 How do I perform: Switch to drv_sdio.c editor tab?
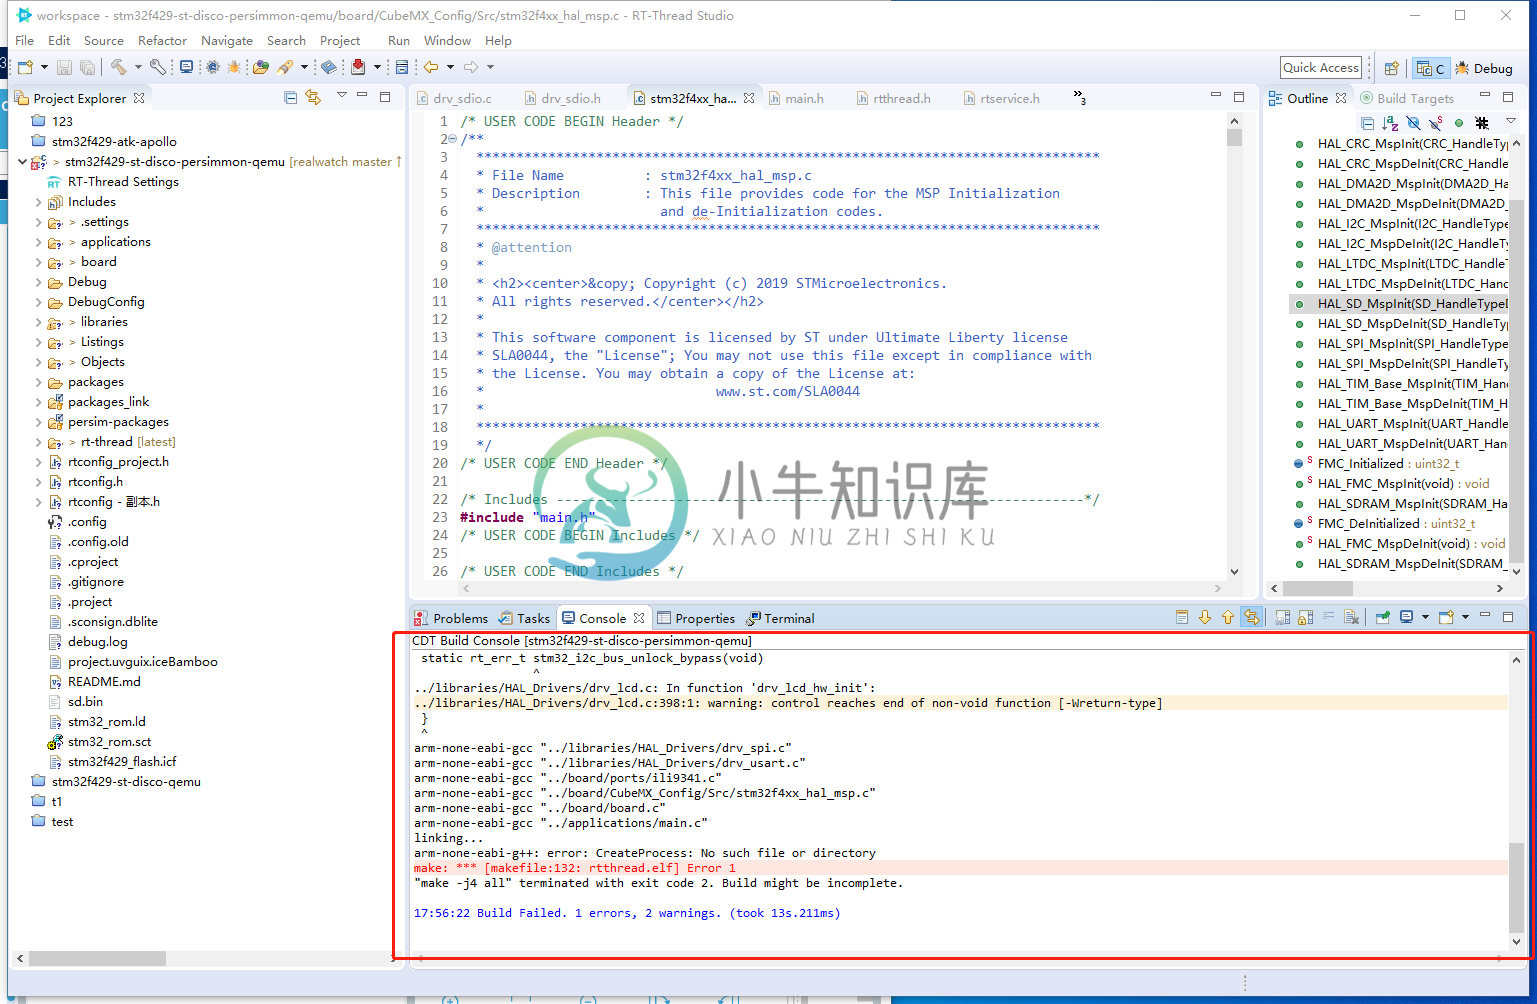click(x=455, y=98)
